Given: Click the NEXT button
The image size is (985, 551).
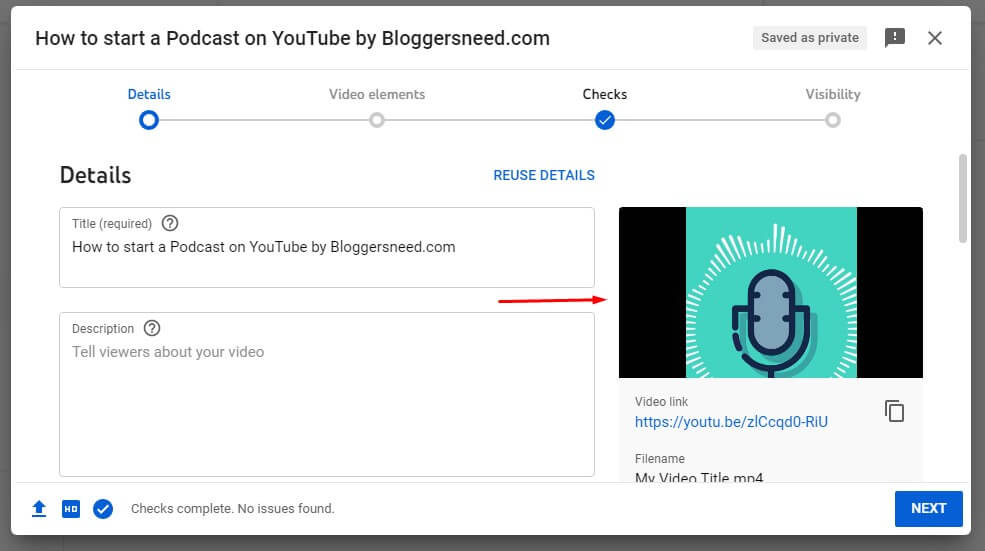Looking at the screenshot, I should tap(928, 508).
